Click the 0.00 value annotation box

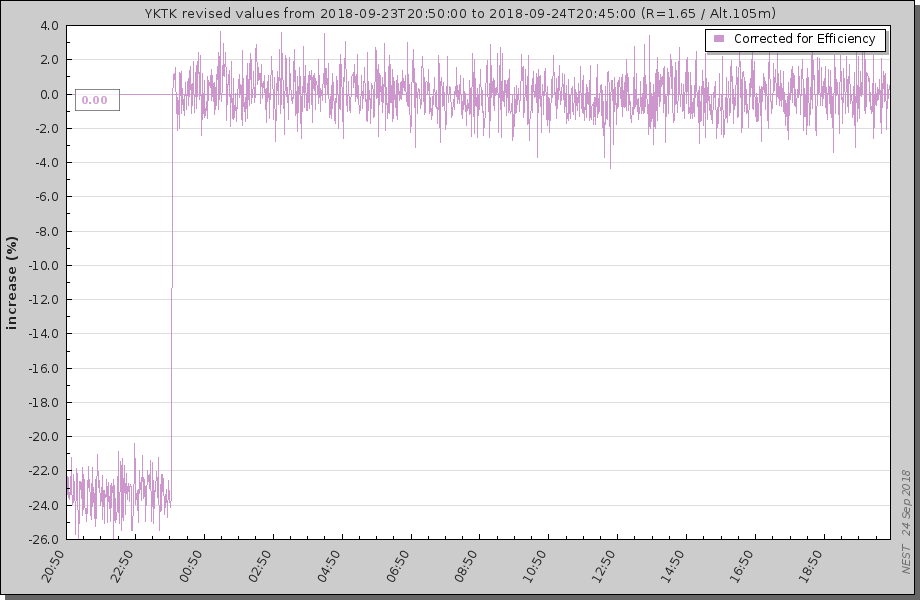tap(97, 100)
